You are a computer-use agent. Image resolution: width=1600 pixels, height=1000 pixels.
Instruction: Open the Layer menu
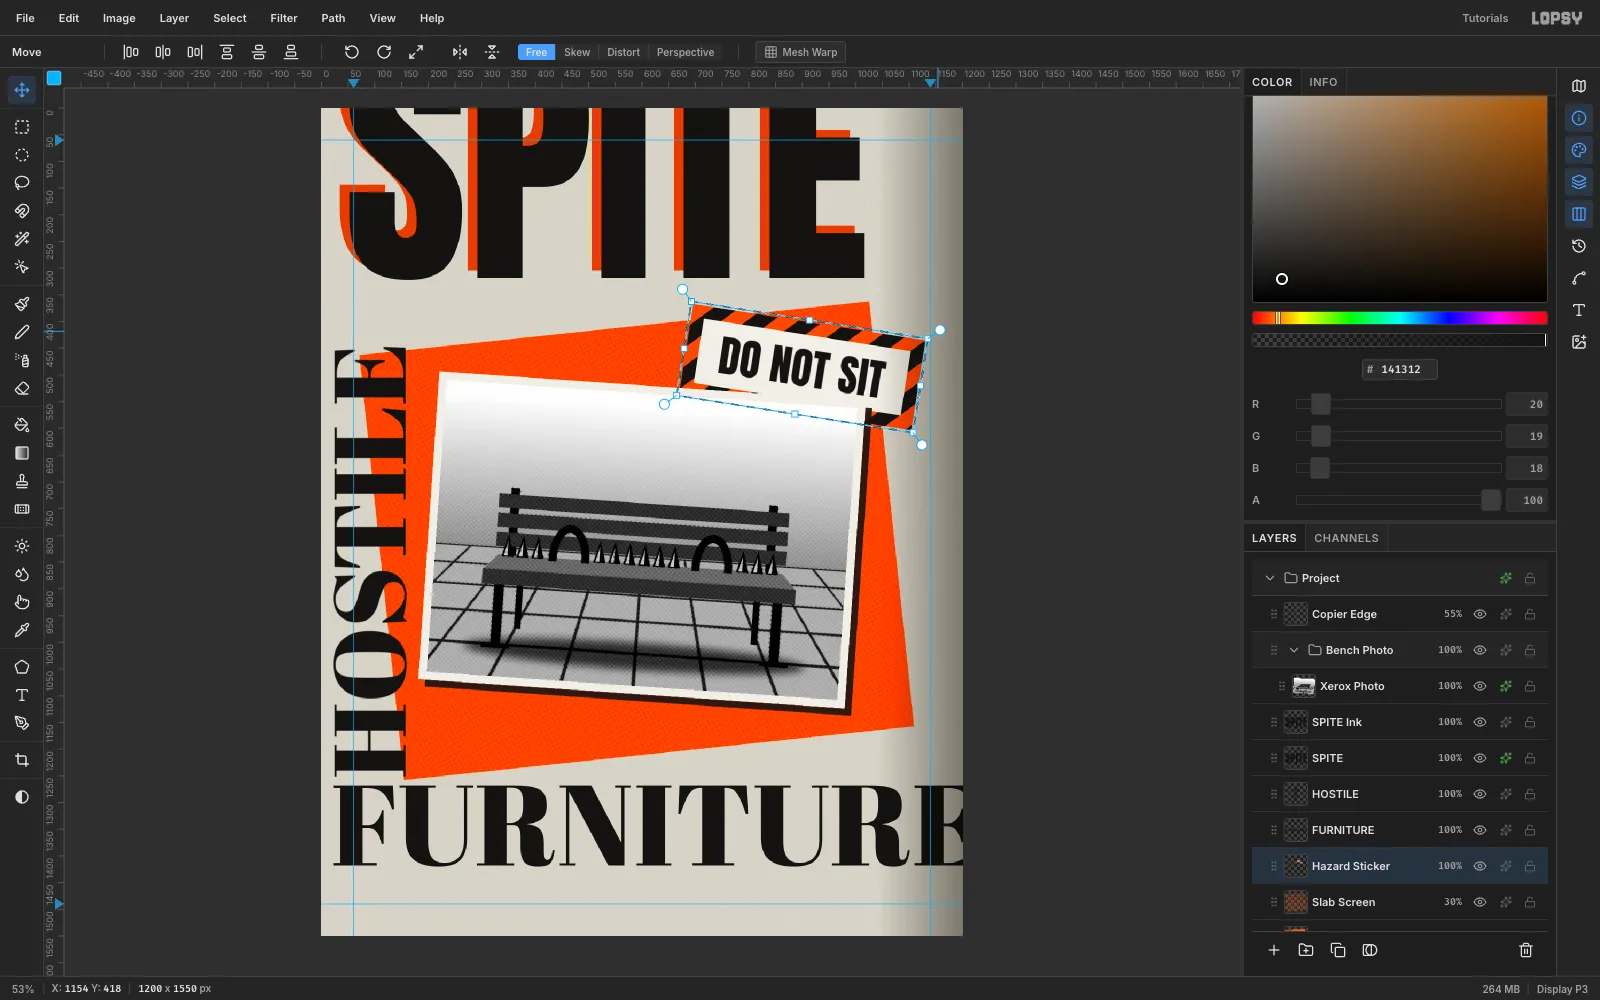pos(174,18)
